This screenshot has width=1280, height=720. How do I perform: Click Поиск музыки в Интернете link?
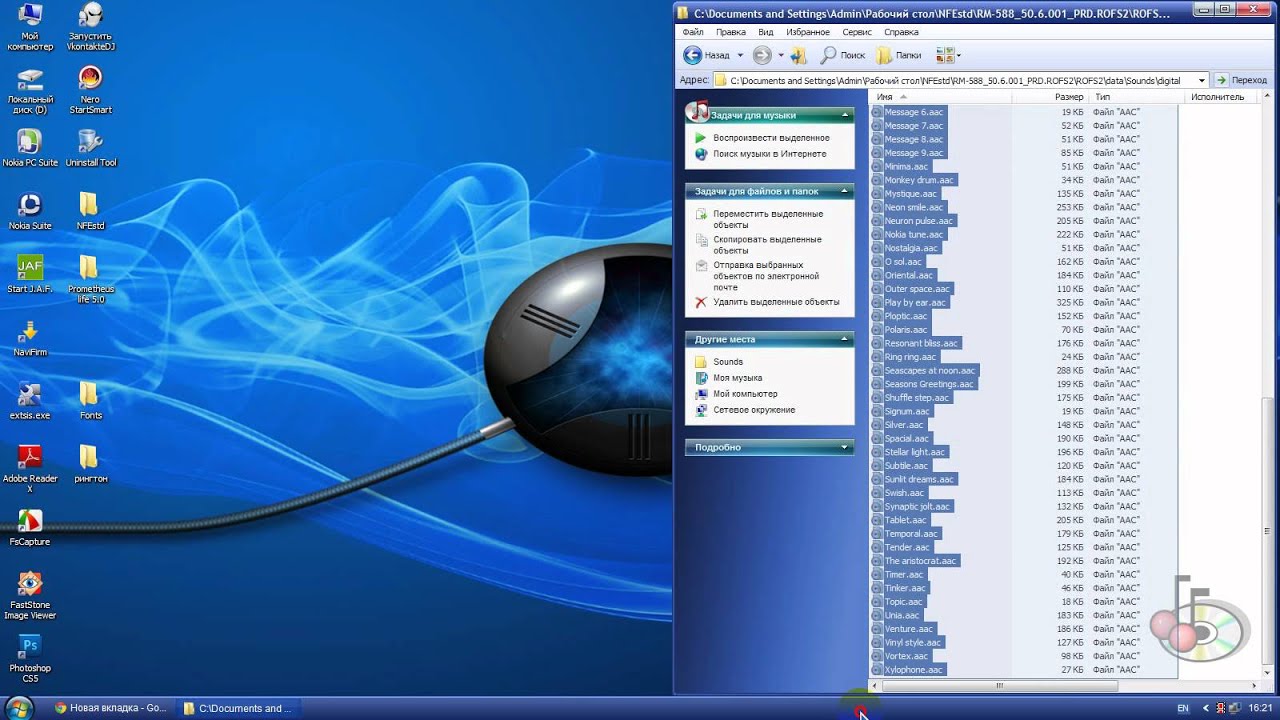(x=769, y=154)
